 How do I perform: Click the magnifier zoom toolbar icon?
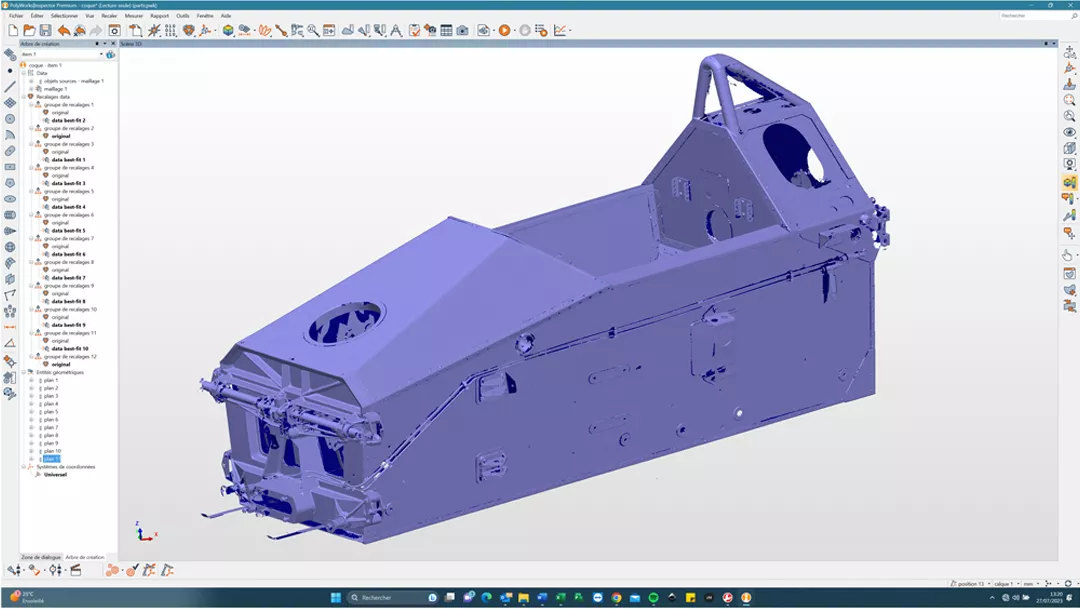[x=313, y=31]
